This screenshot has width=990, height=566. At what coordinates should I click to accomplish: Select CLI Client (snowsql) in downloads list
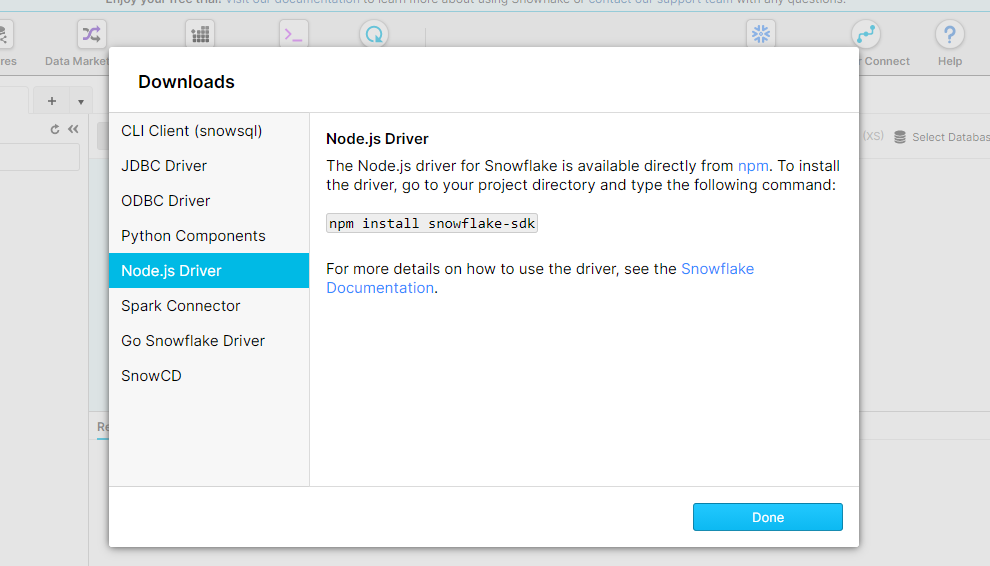(209, 131)
